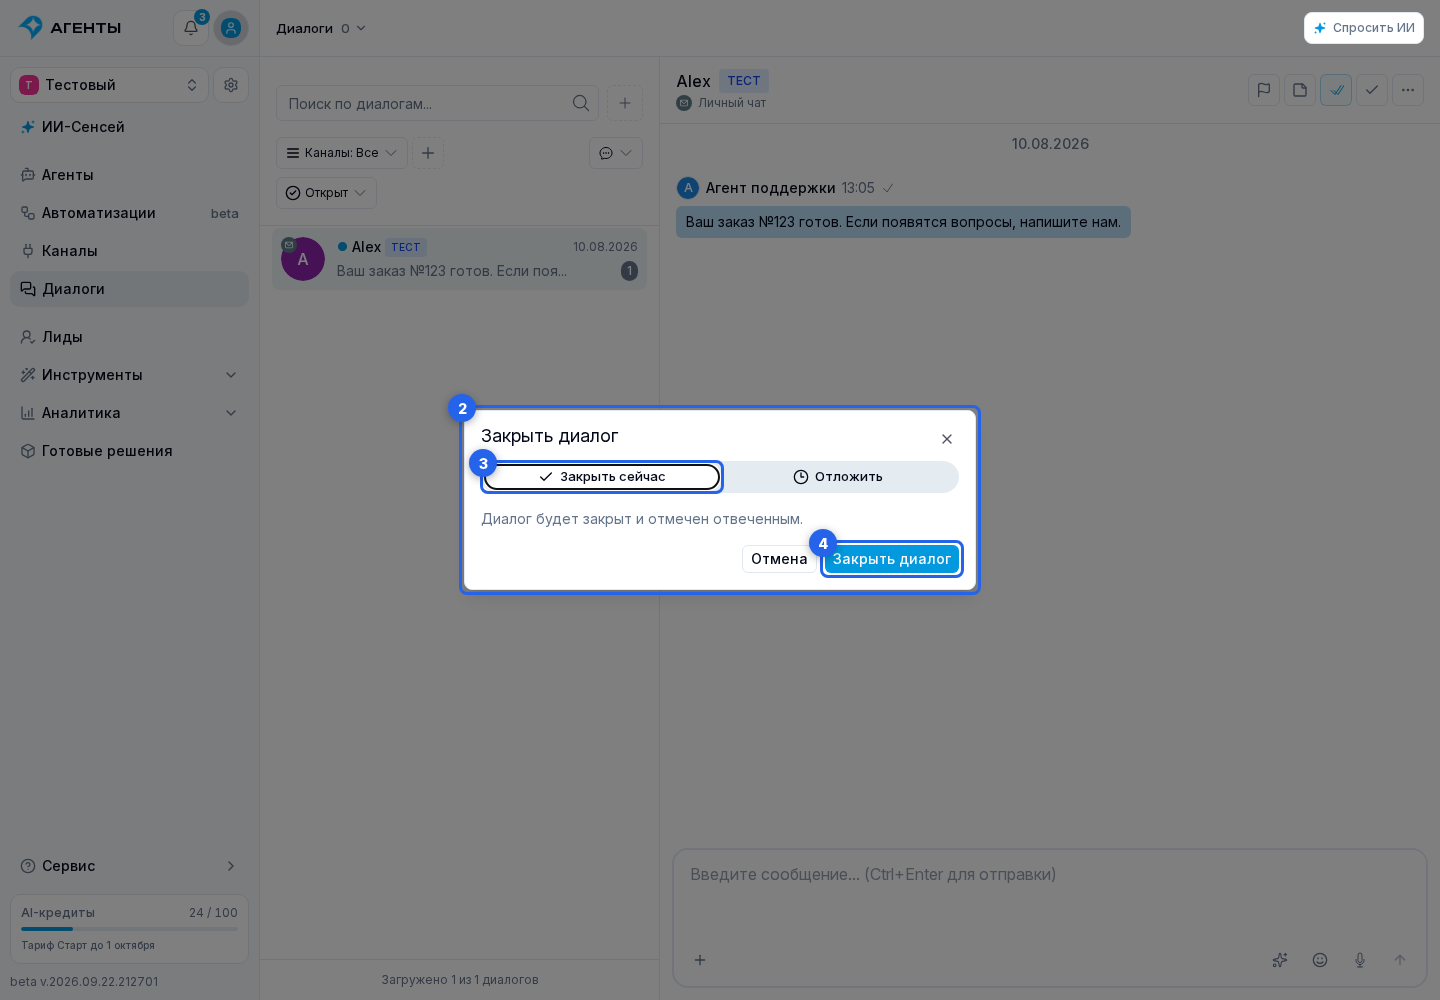
Task: Click the flag icon in the Alex chat header
Action: (1264, 90)
